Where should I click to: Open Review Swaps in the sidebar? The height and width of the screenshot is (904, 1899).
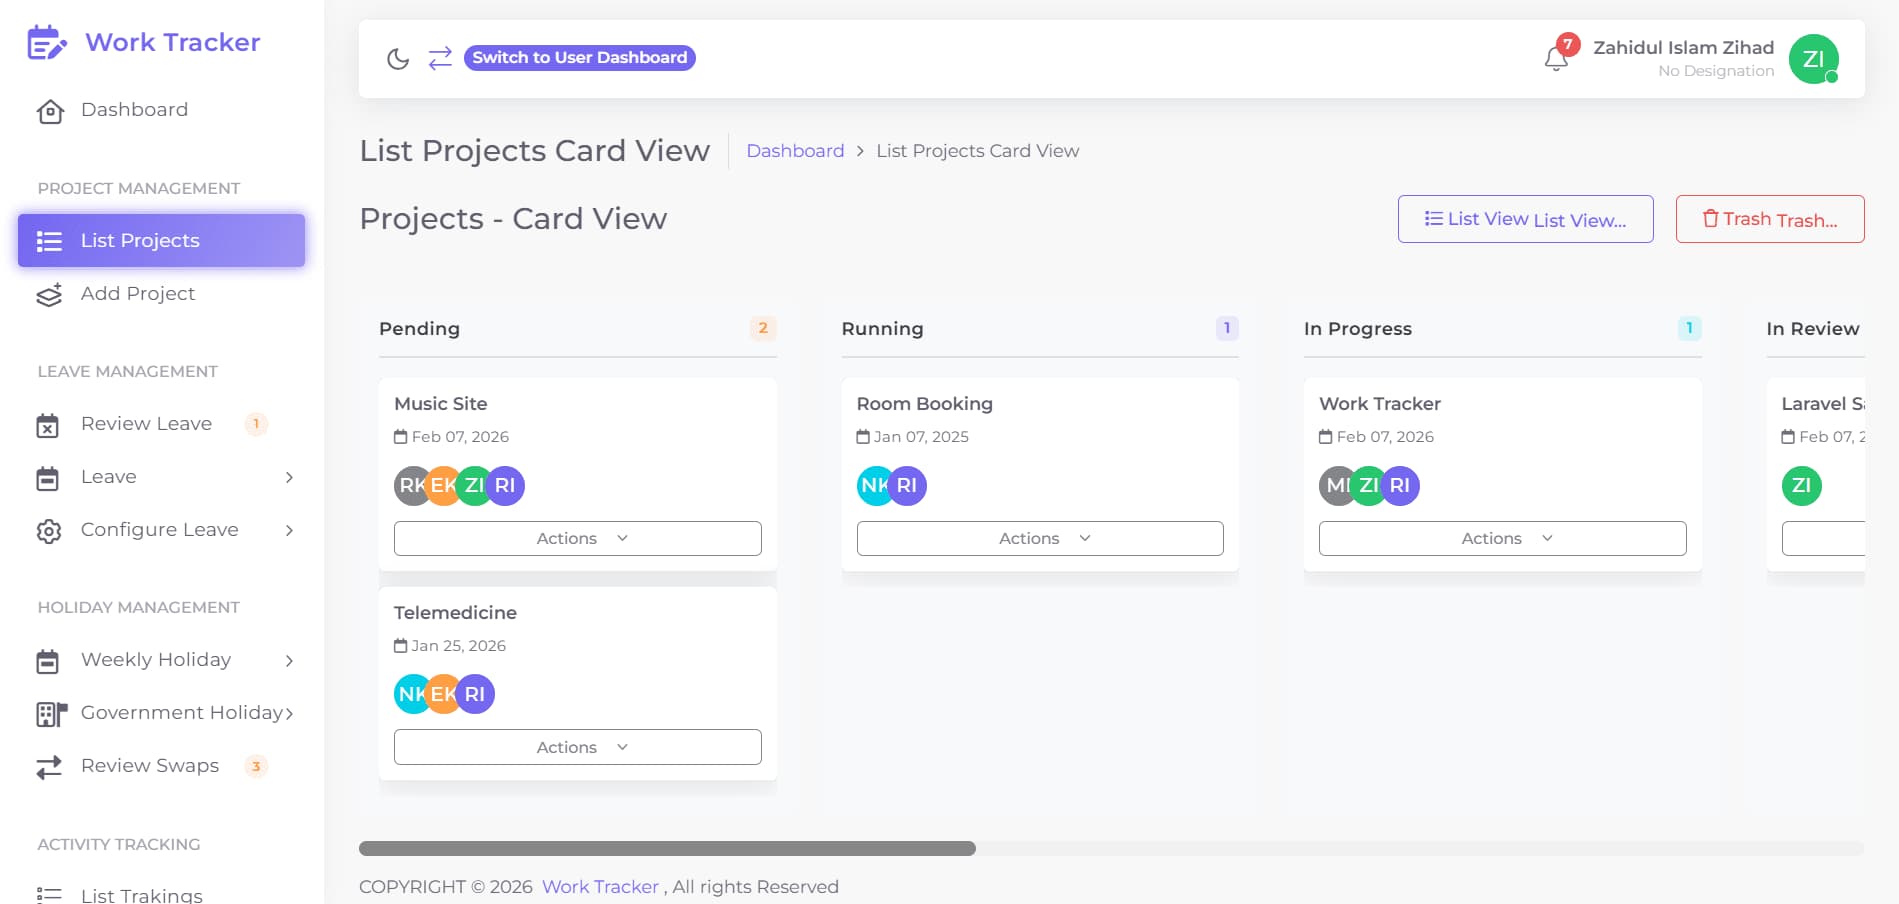(x=150, y=766)
